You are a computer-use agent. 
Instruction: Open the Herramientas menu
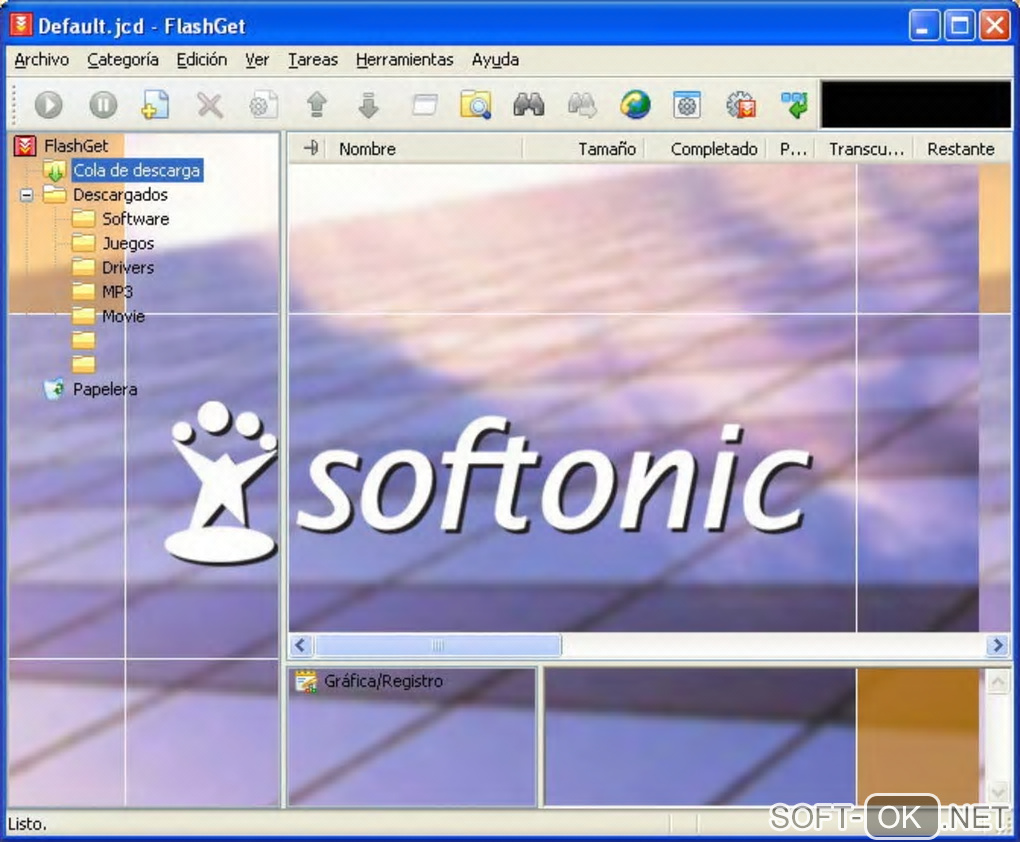pyautogui.click(x=404, y=60)
